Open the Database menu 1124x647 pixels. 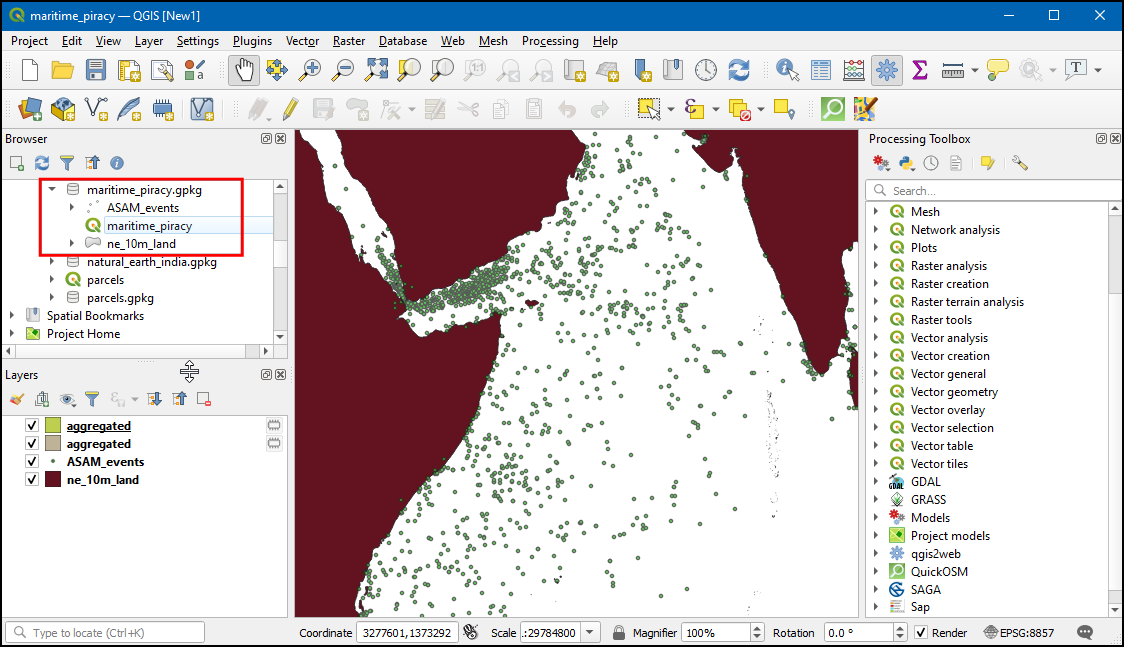click(403, 41)
